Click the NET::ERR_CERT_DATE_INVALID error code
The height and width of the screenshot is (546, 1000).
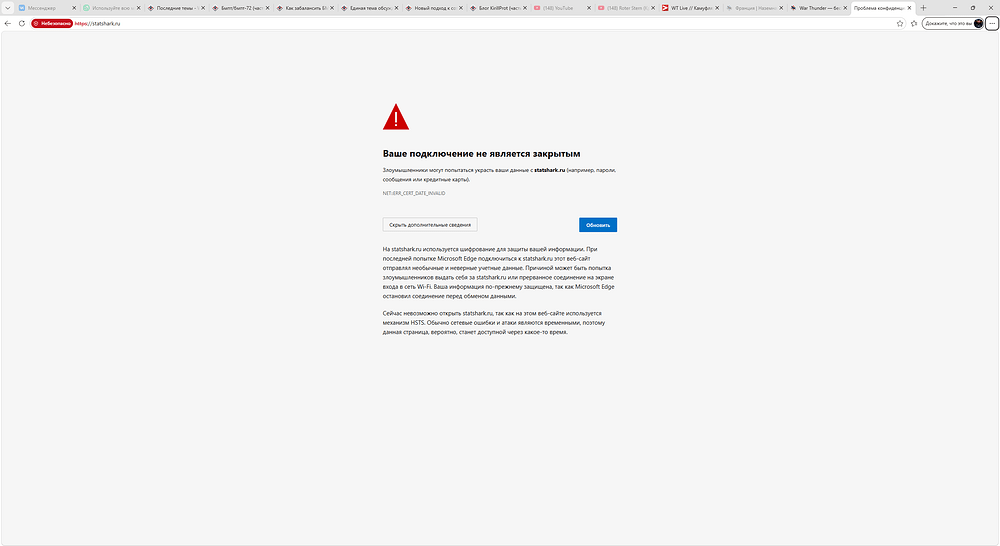(x=413, y=192)
